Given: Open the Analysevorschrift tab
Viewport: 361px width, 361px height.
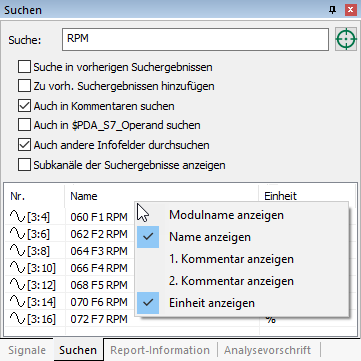Looking at the screenshot, I should click(268, 350).
